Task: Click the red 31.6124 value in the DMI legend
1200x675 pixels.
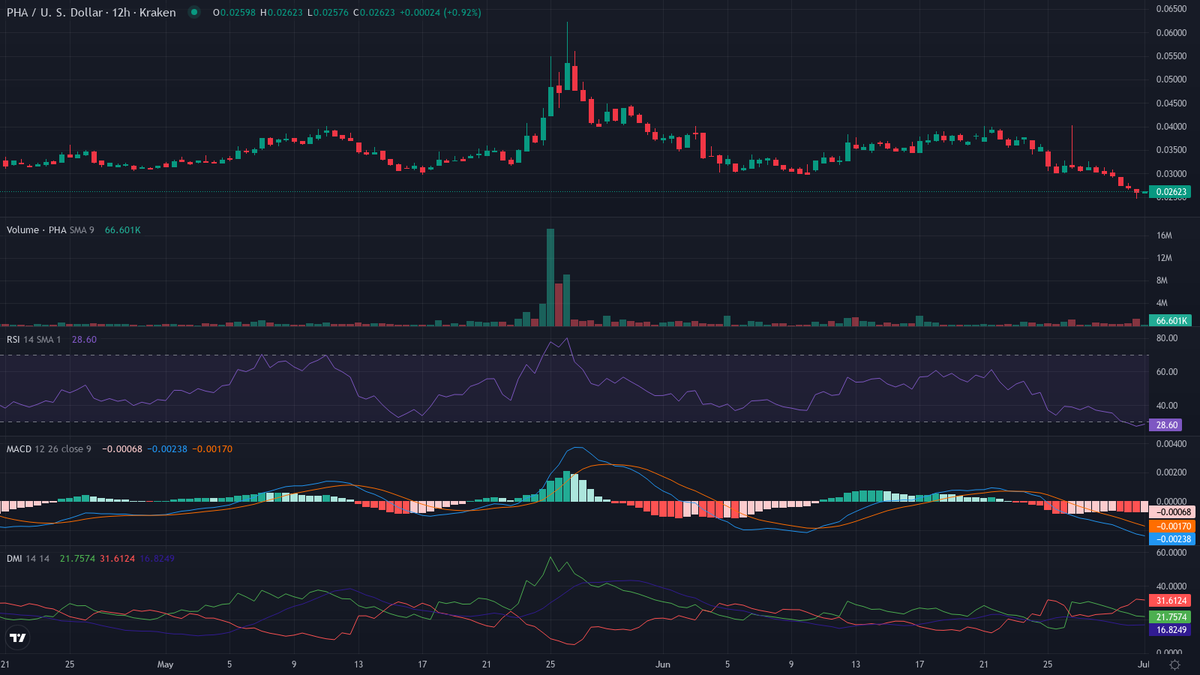Action: click(x=117, y=559)
